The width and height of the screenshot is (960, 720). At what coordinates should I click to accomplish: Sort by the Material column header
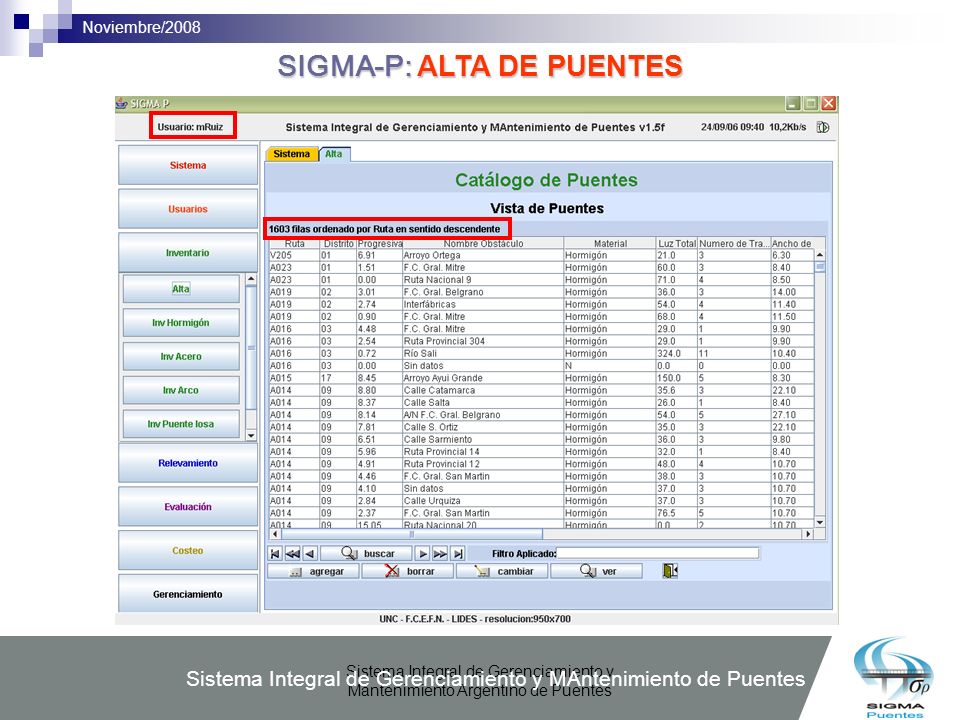click(x=610, y=244)
